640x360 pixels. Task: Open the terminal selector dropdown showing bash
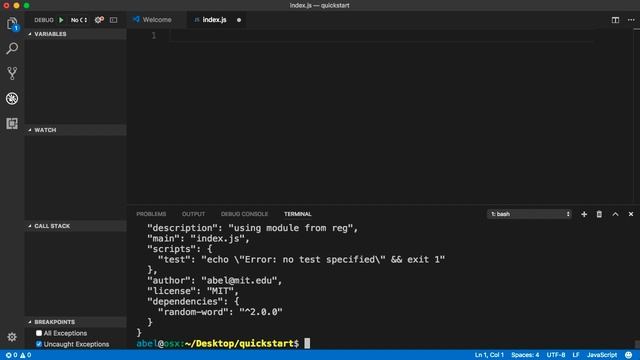529,214
